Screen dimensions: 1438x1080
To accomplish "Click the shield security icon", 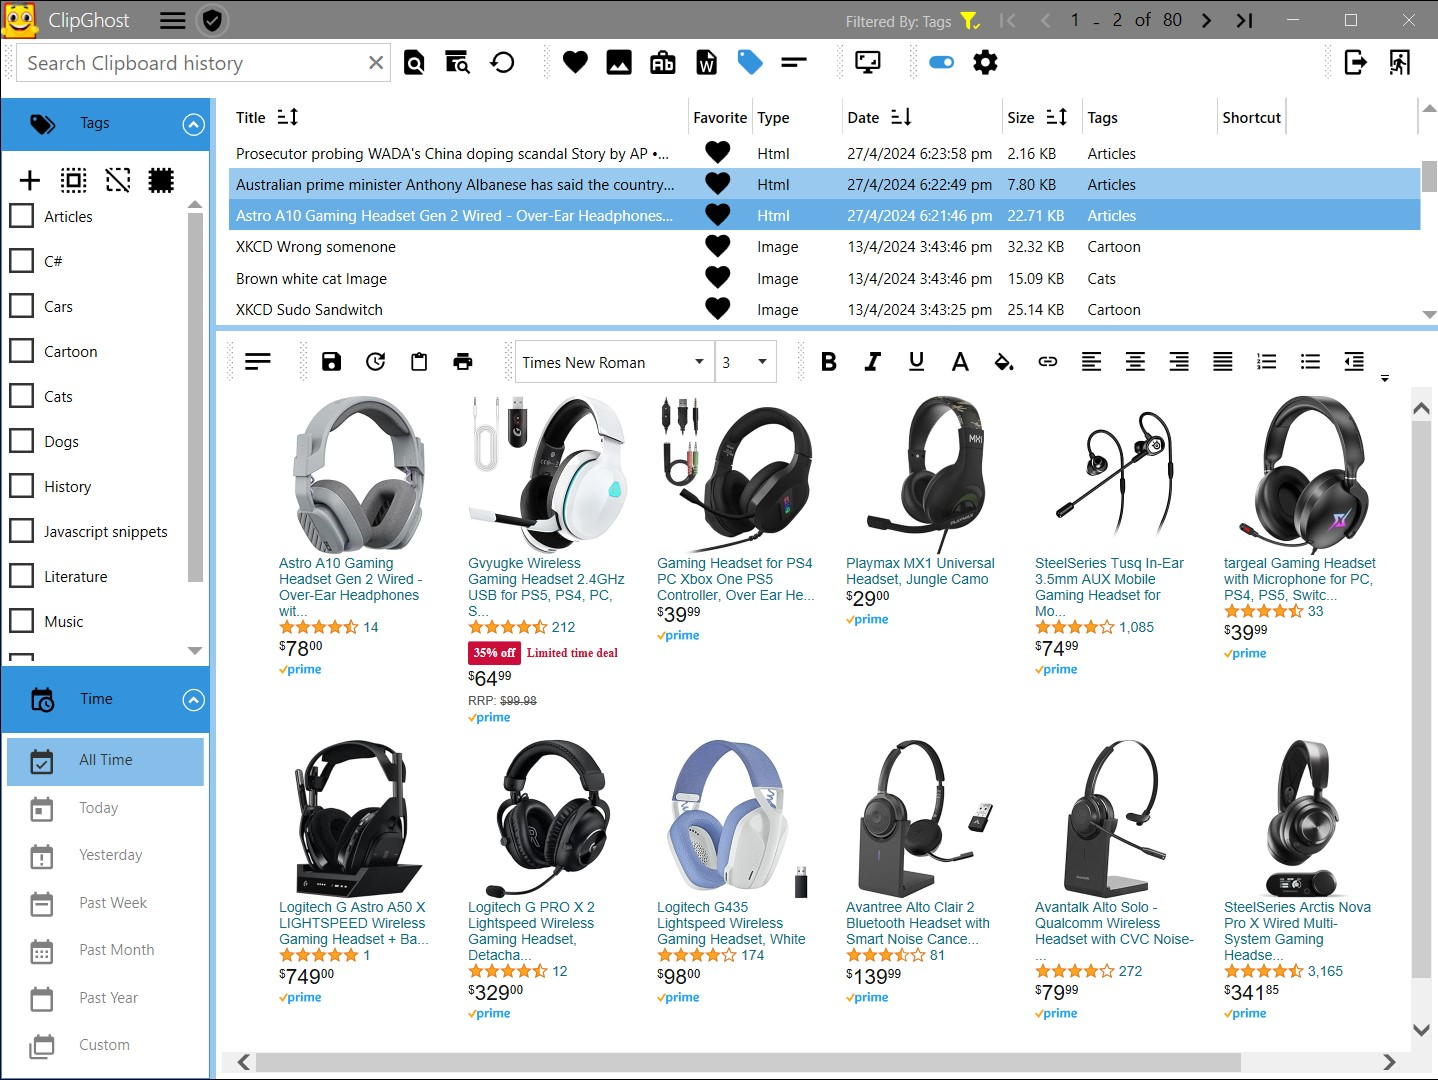I will pos(212,20).
